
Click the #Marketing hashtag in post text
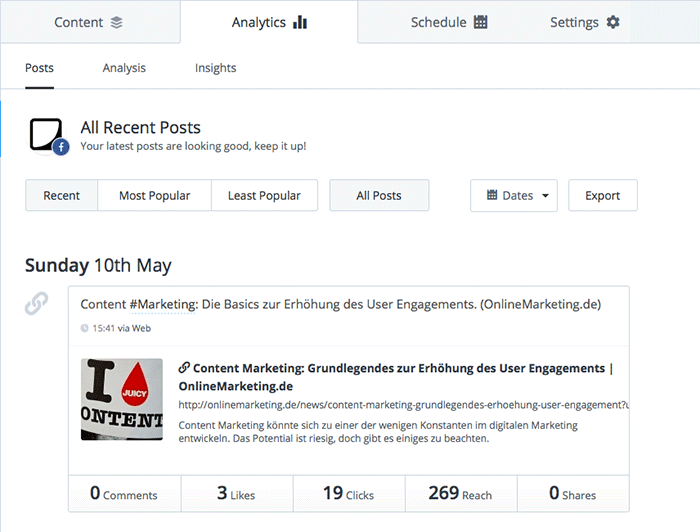pos(162,304)
